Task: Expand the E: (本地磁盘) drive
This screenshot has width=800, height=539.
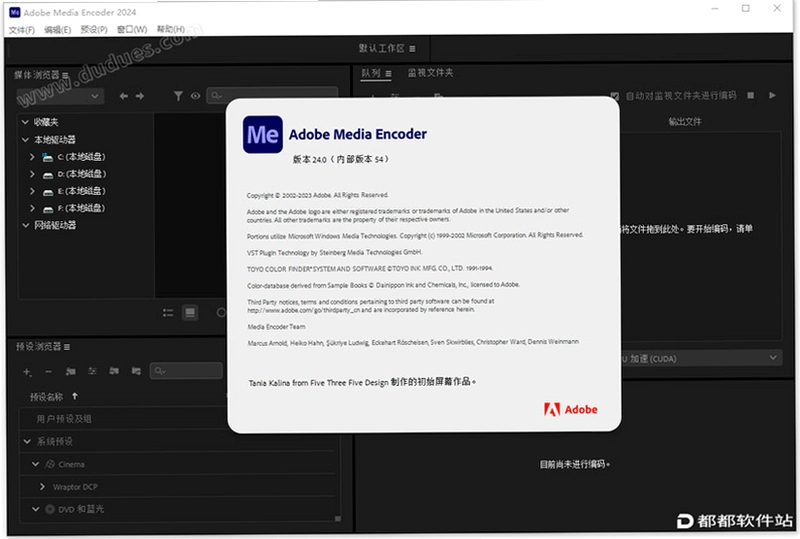Action: pyautogui.click(x=32, y=191)
